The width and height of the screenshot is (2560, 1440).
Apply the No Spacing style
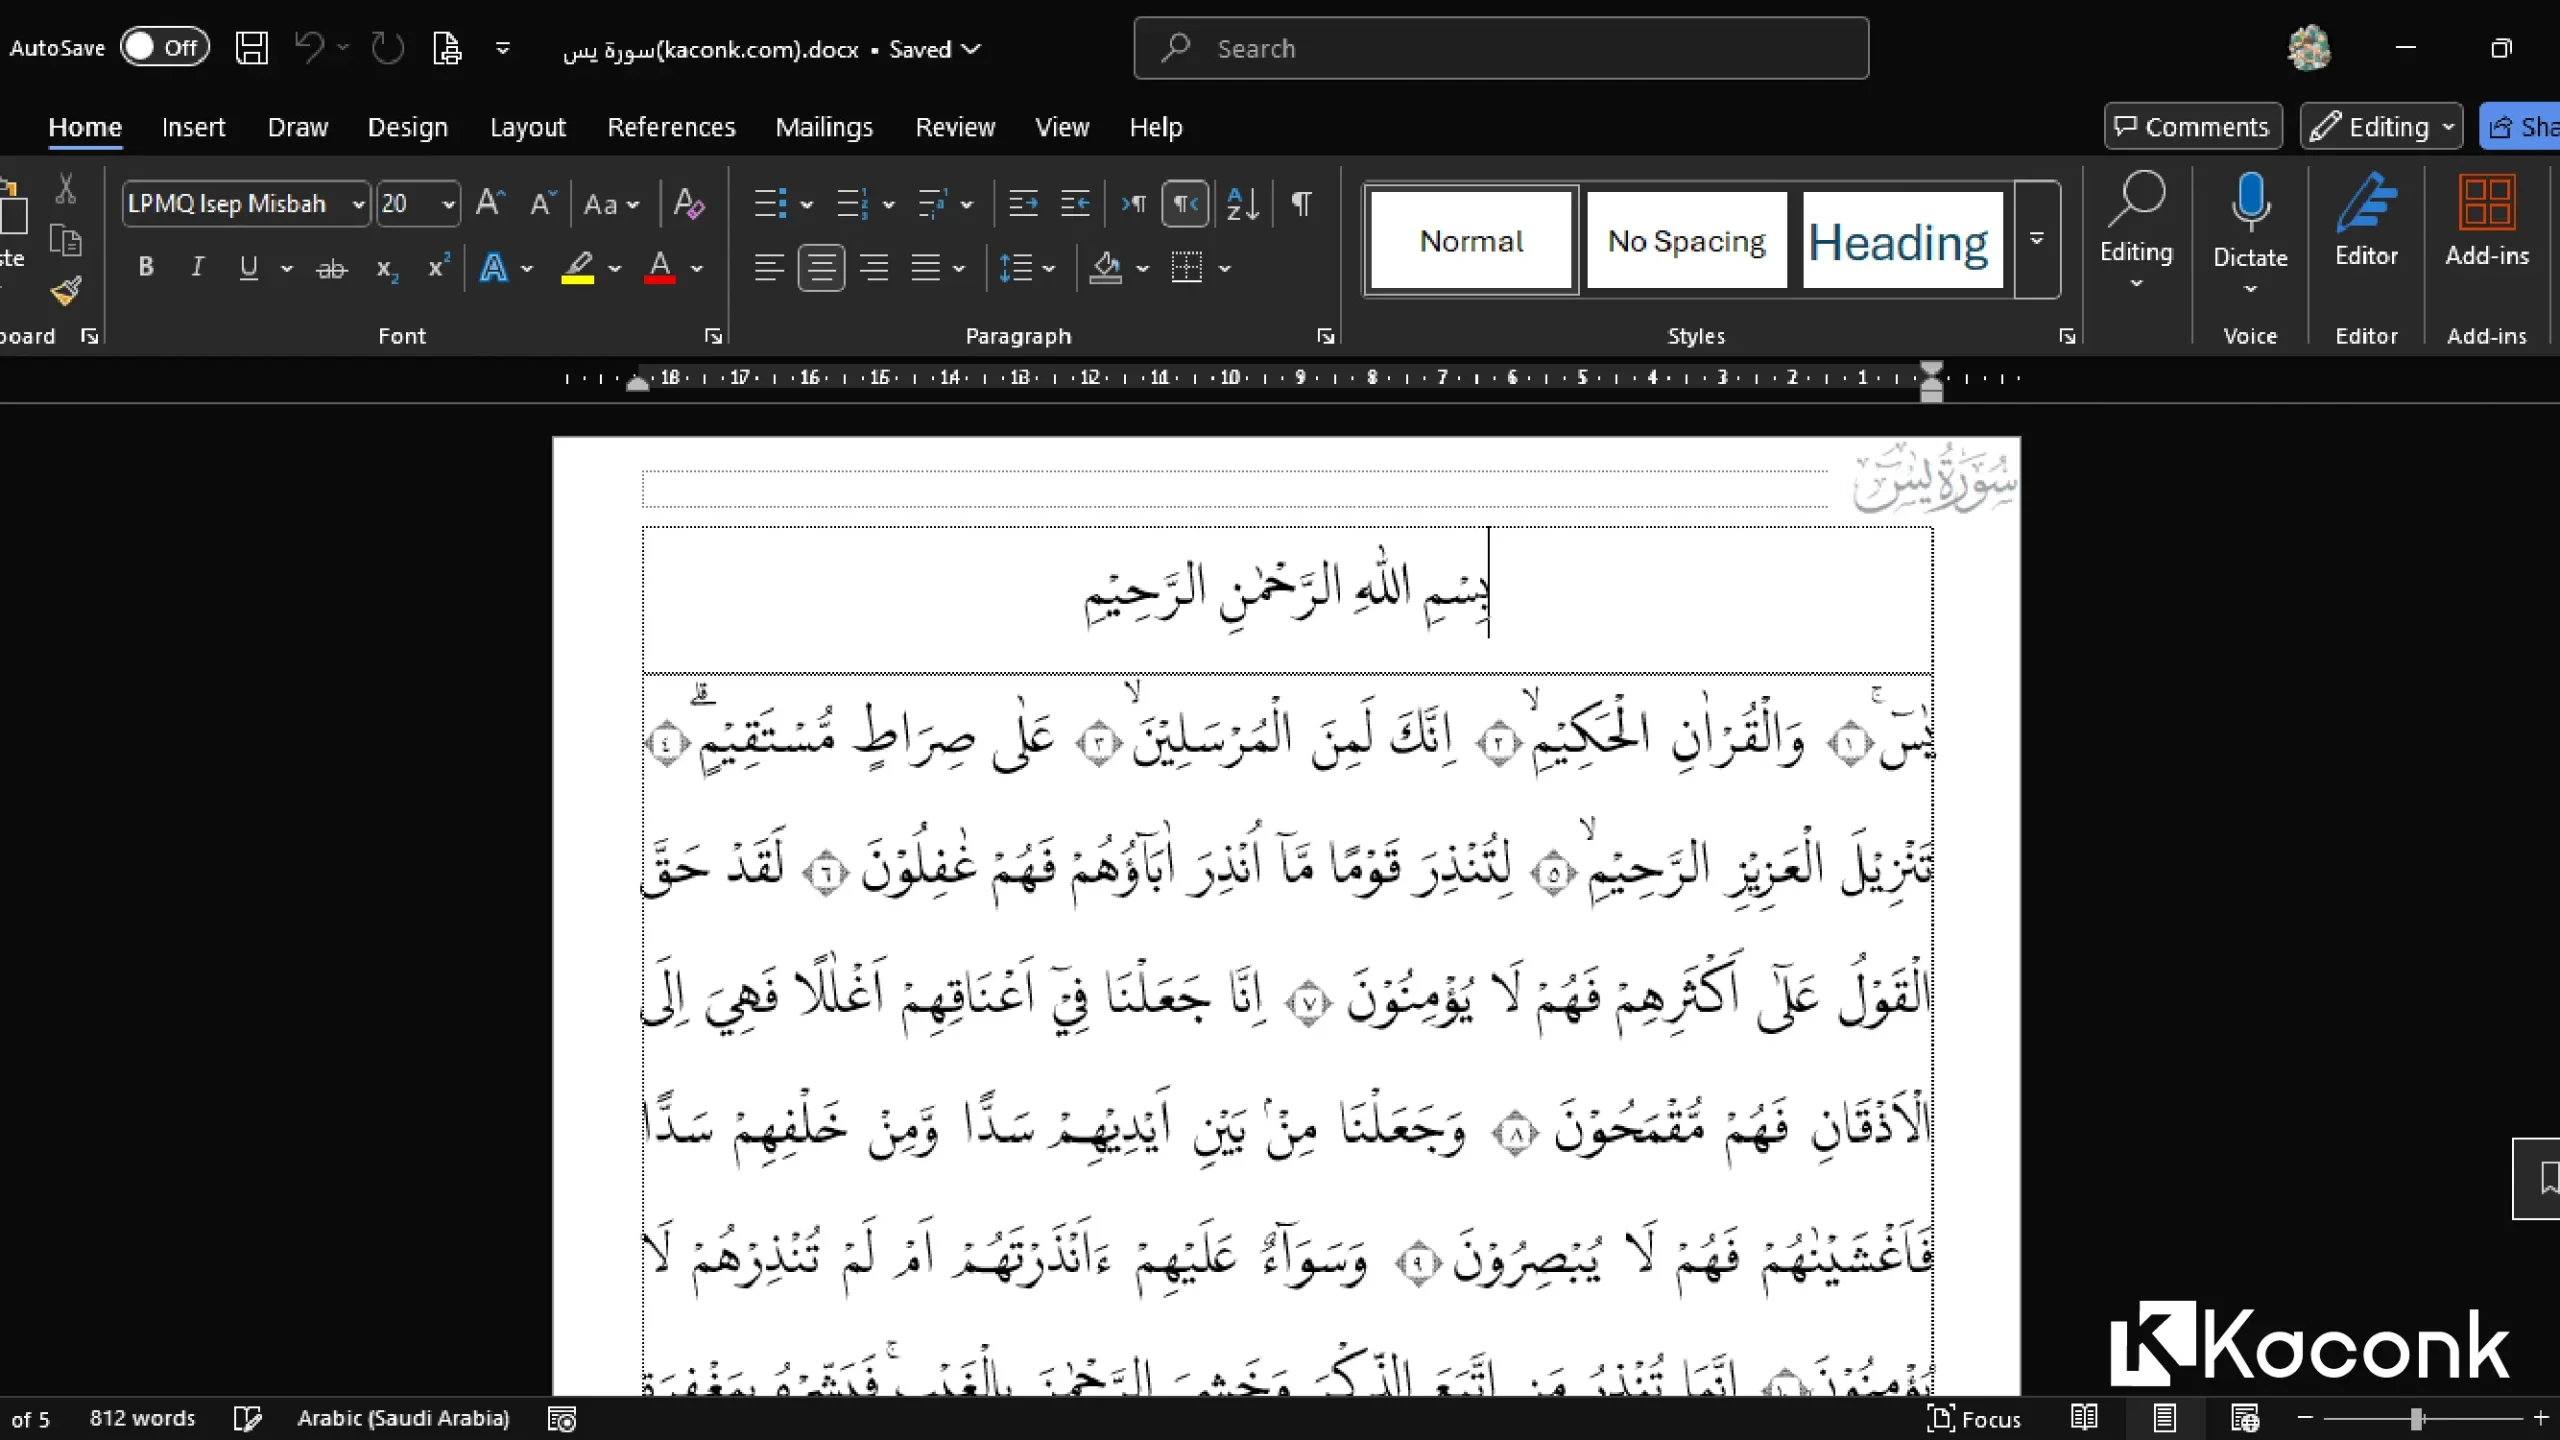pyautogui.click(x=1686, y=241)
